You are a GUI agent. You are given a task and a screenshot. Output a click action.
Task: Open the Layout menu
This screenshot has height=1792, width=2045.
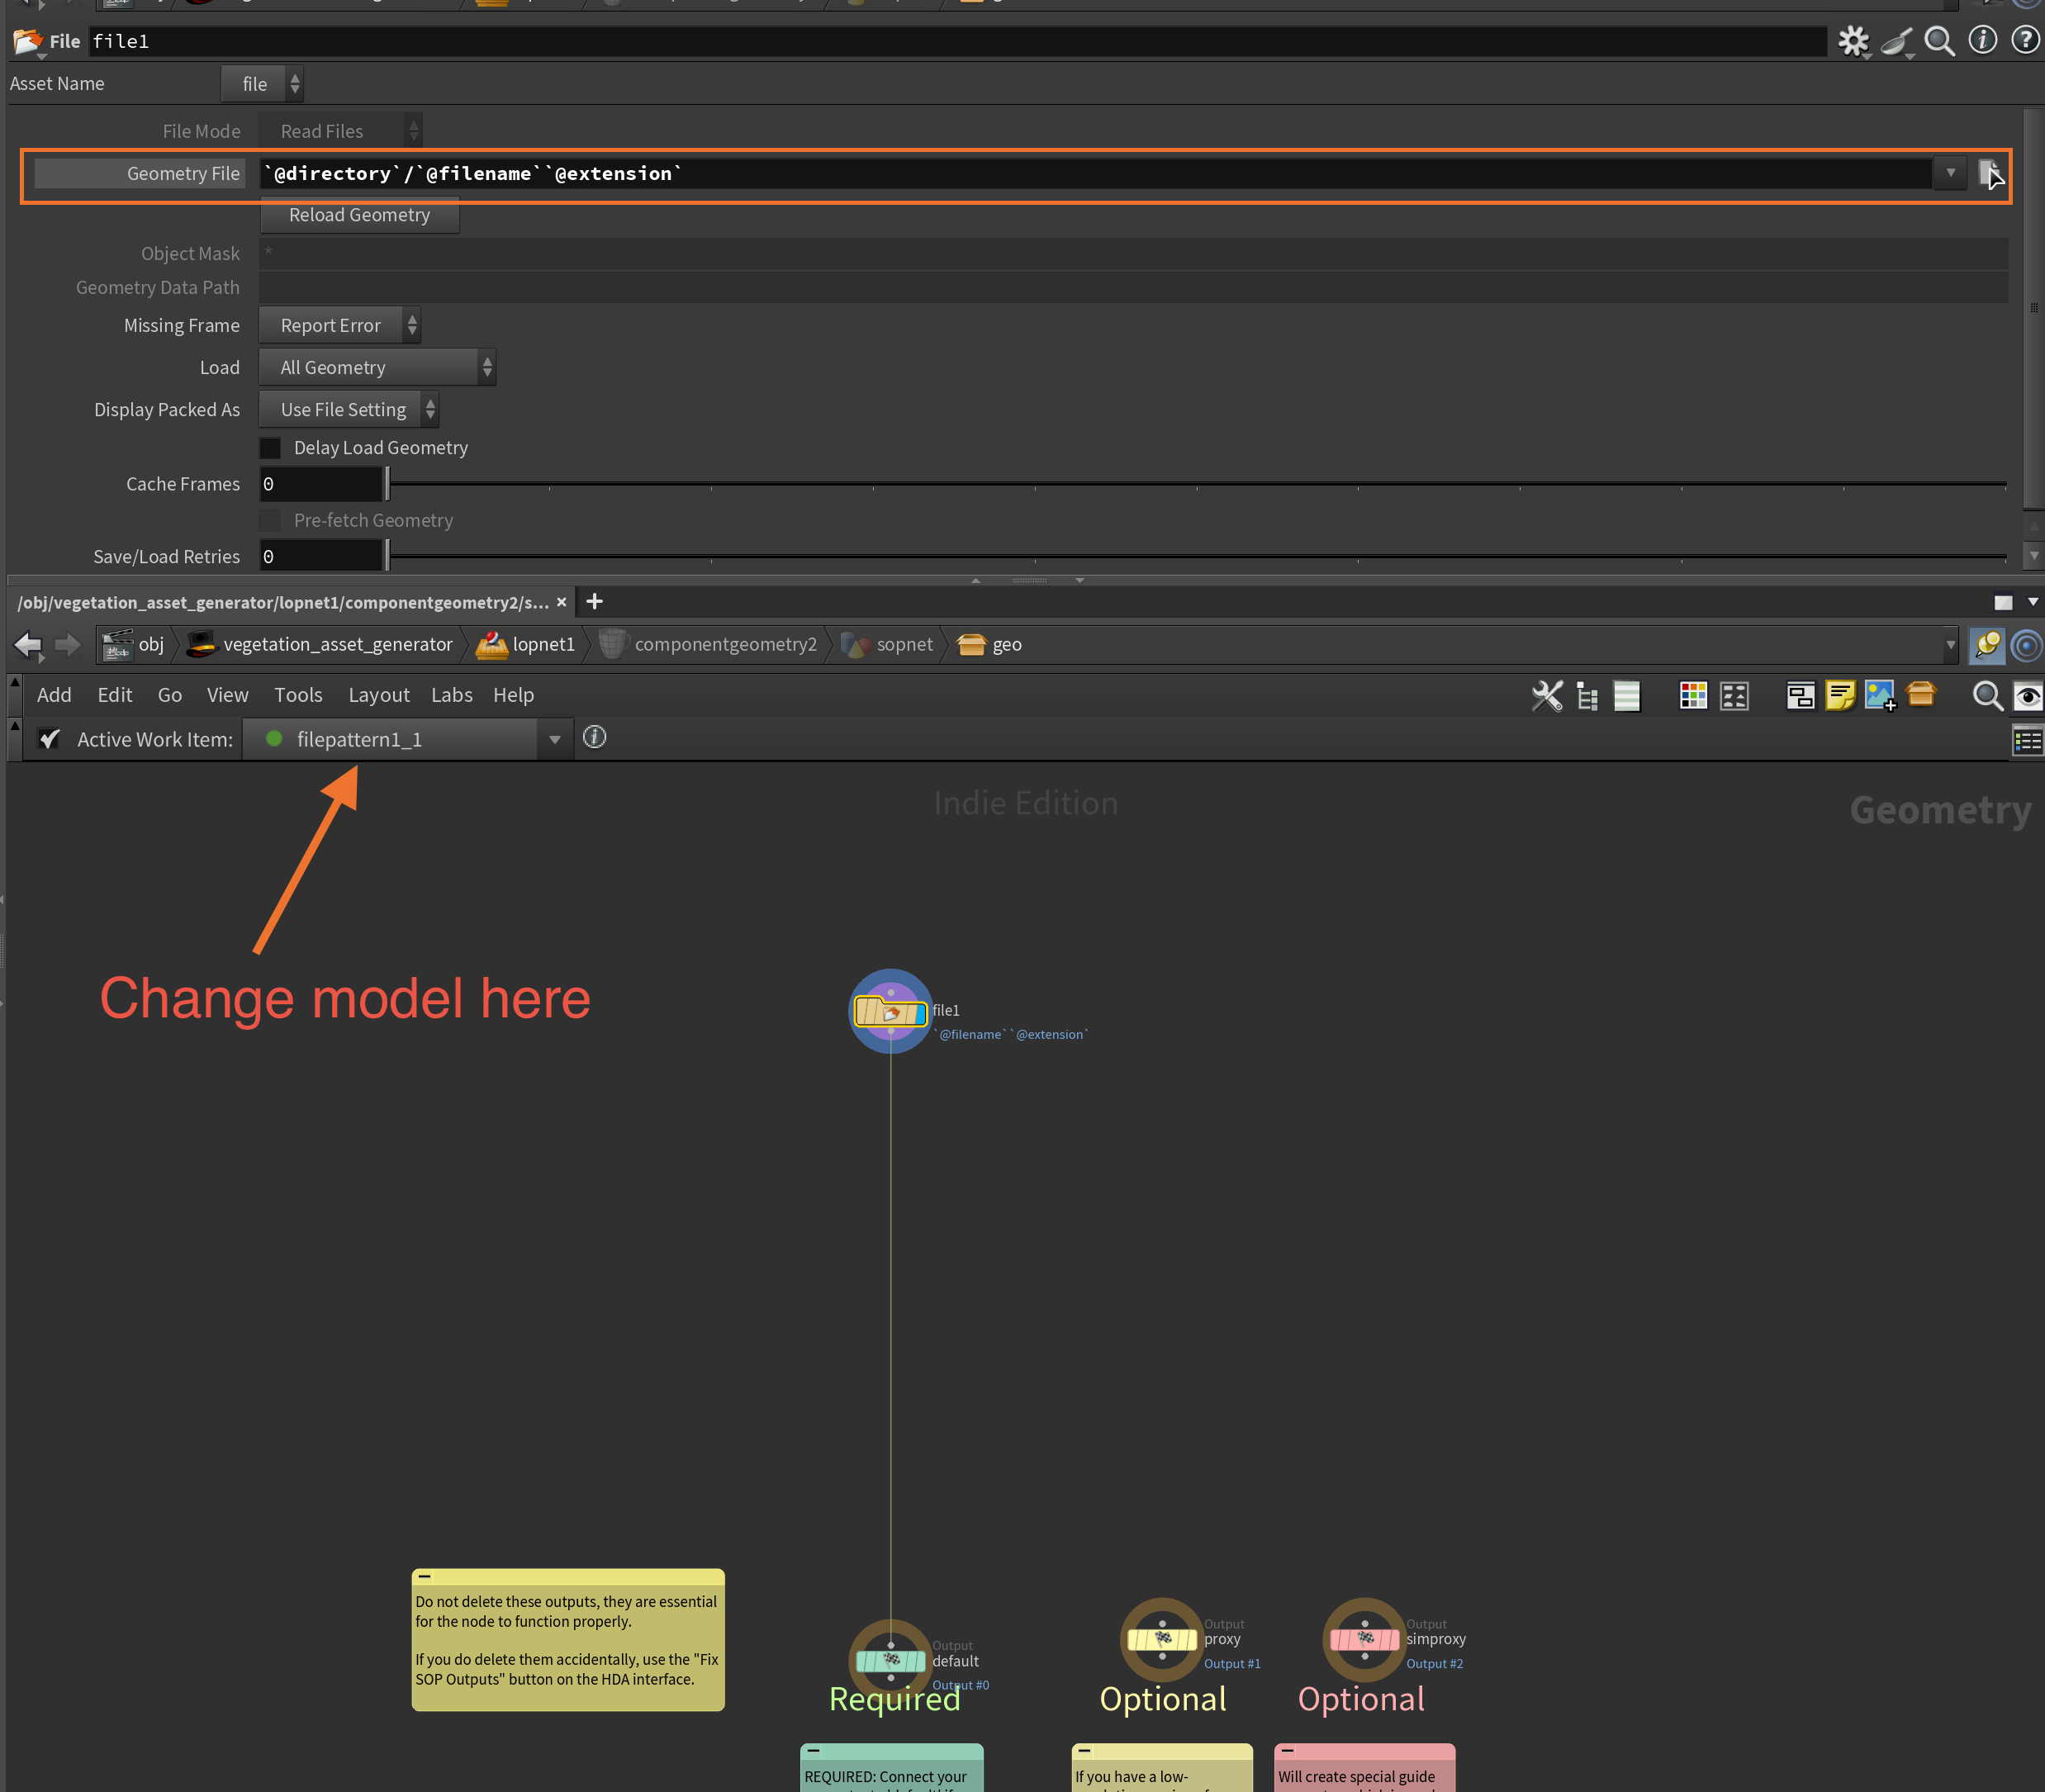pos(378,695)
